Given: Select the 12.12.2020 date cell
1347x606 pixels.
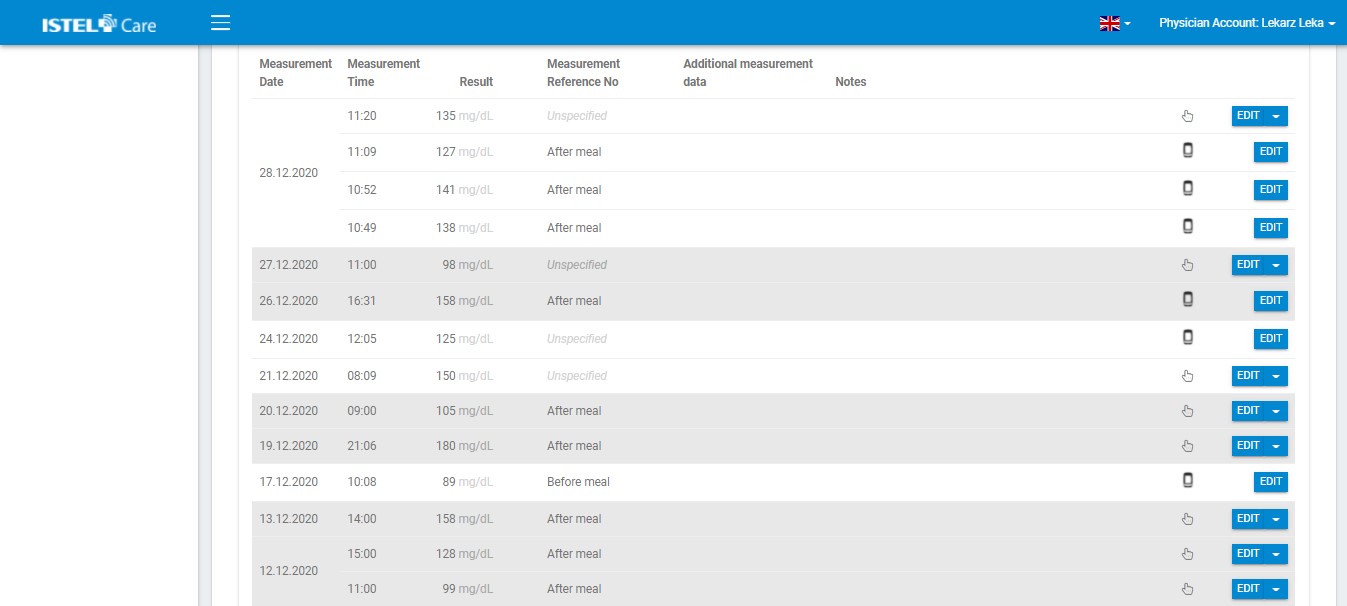Looking at the screenshot, I should (288, 571).
